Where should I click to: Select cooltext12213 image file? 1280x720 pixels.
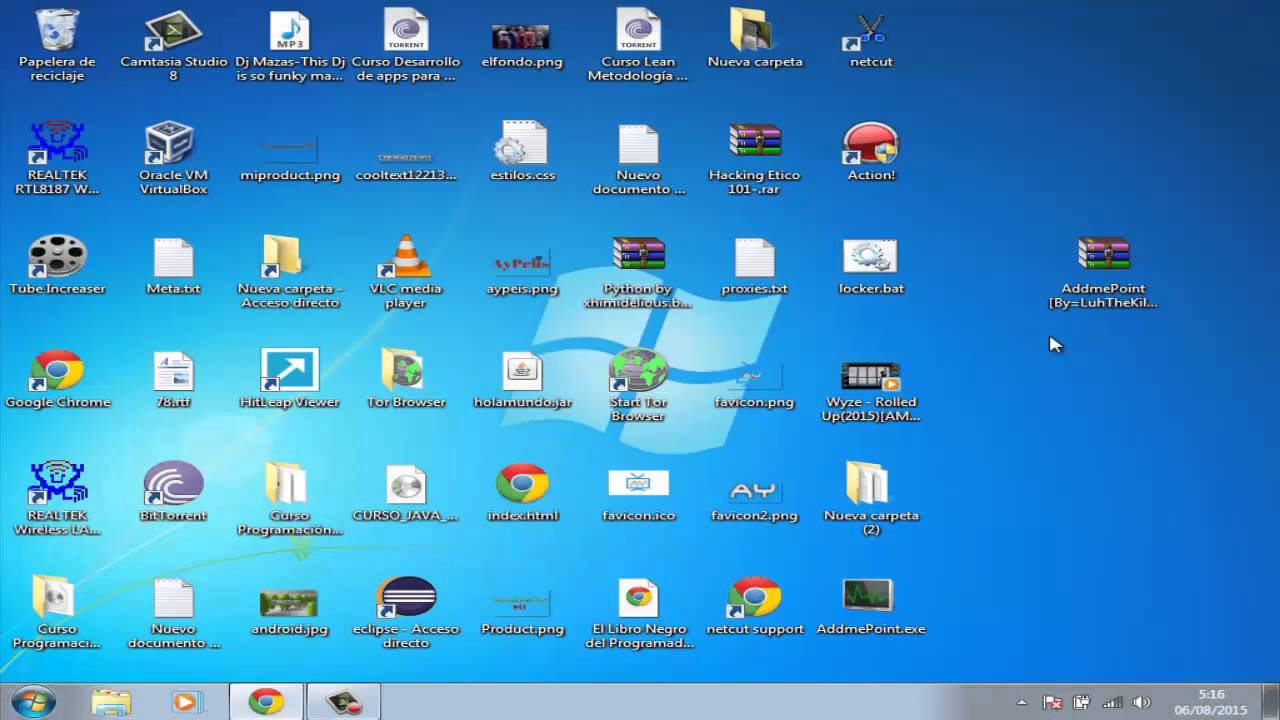tap(405, 157)
